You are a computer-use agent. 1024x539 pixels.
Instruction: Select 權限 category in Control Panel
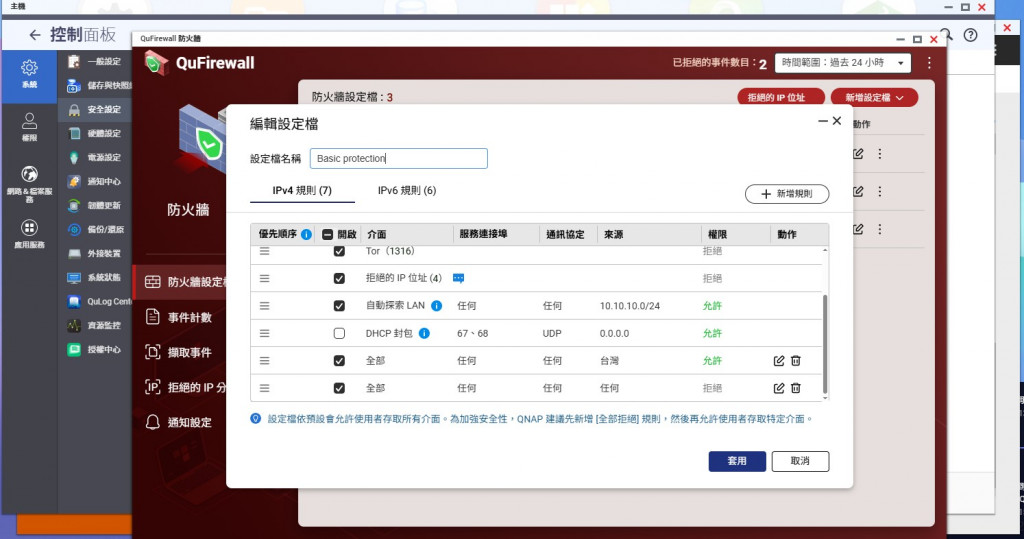pos(29,127)
